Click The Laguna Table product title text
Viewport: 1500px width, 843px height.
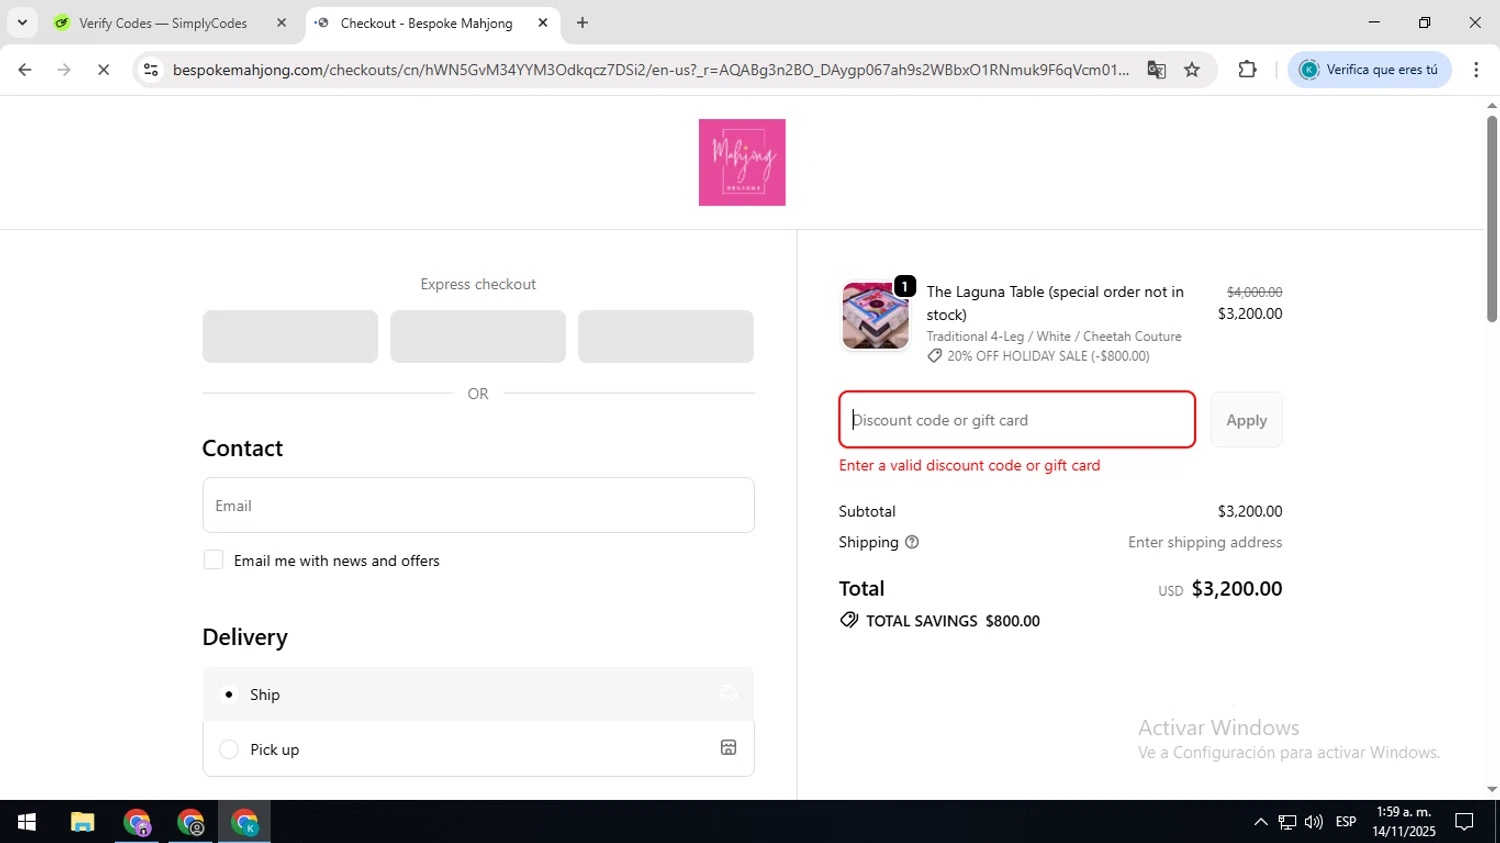coord(1055,303)
